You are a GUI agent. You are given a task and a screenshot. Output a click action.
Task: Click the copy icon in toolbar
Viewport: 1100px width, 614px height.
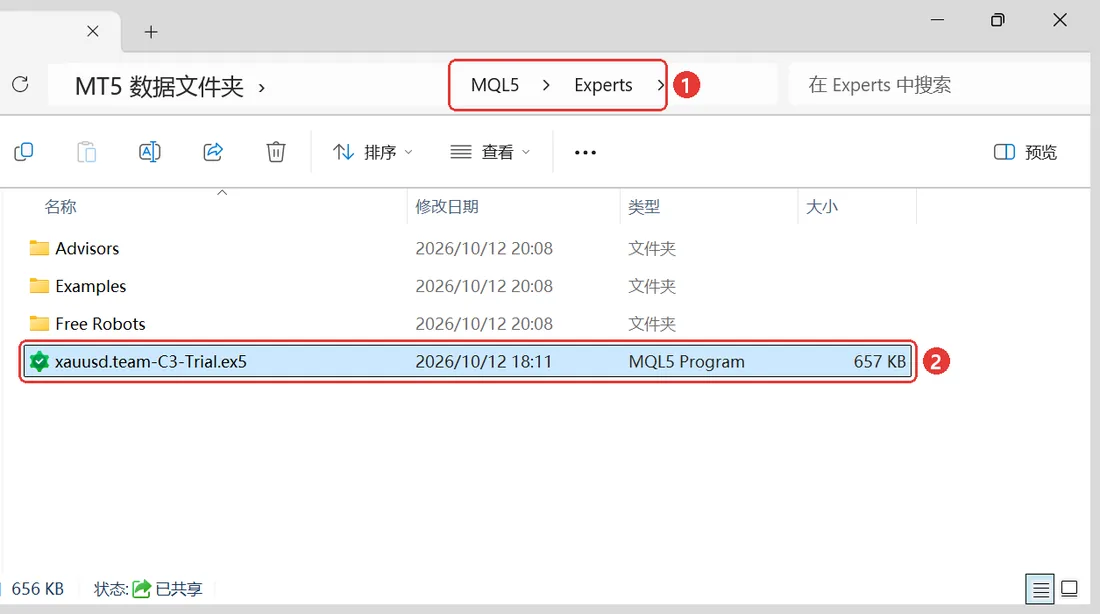[24, 152]
